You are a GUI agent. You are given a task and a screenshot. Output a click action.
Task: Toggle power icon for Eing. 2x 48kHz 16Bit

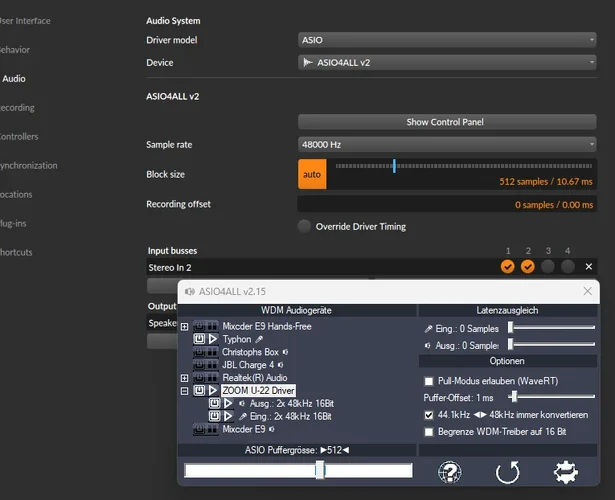pos(215,416)
